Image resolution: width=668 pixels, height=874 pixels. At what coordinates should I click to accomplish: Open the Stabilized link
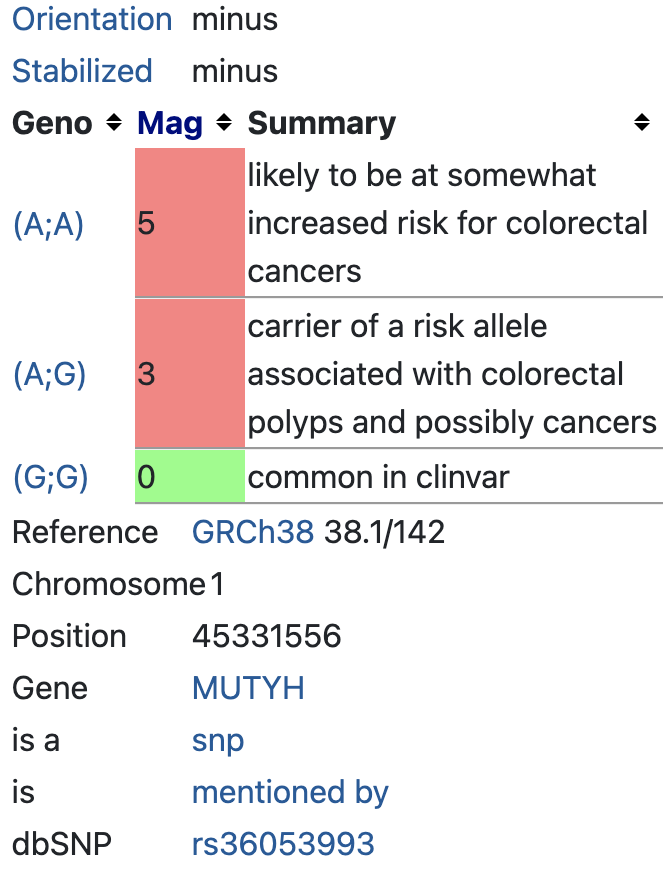[82, 71]
